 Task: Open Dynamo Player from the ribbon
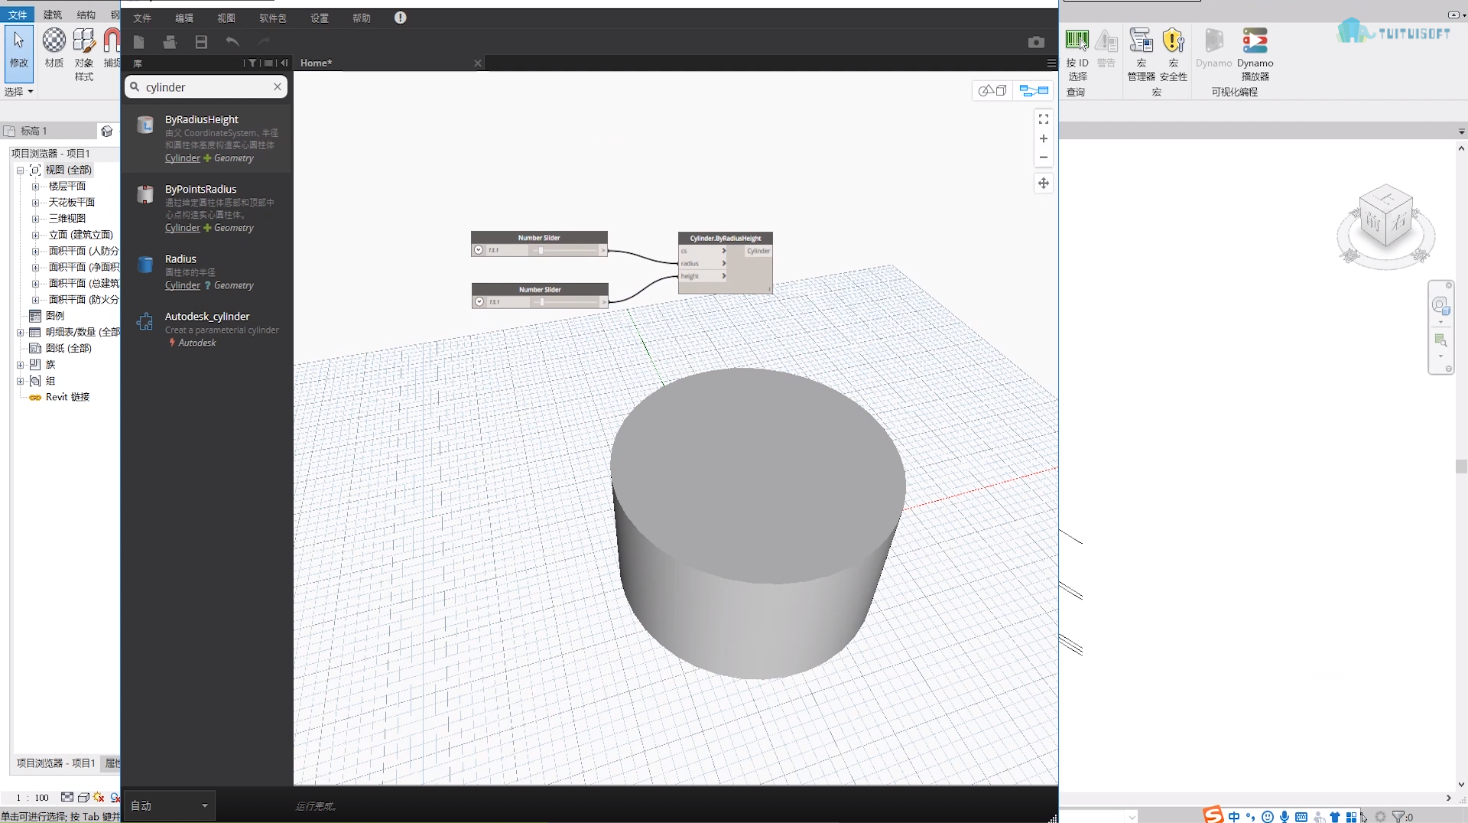1255,55
